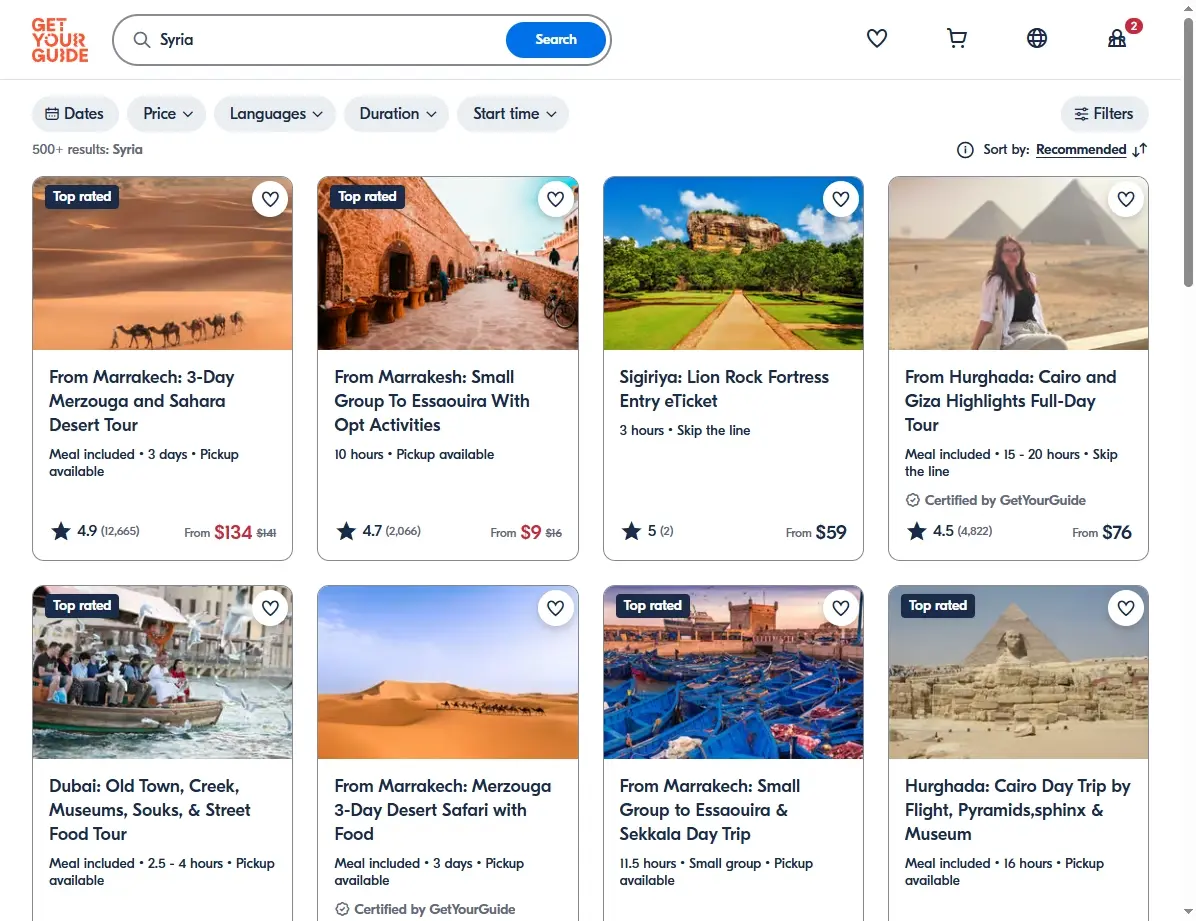Viewport: 1196px width, 921px height.
Task: Expand the Price dropdown
Action: click(x=167, y=114)
